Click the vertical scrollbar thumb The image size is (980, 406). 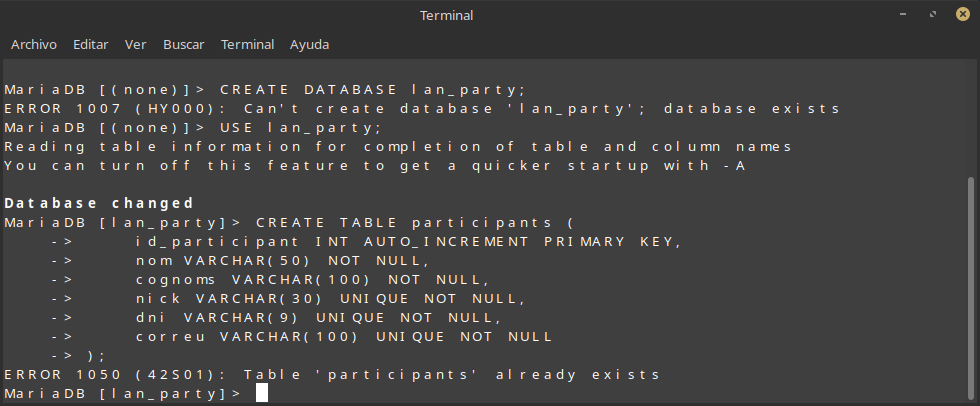(x=970, y=288)
